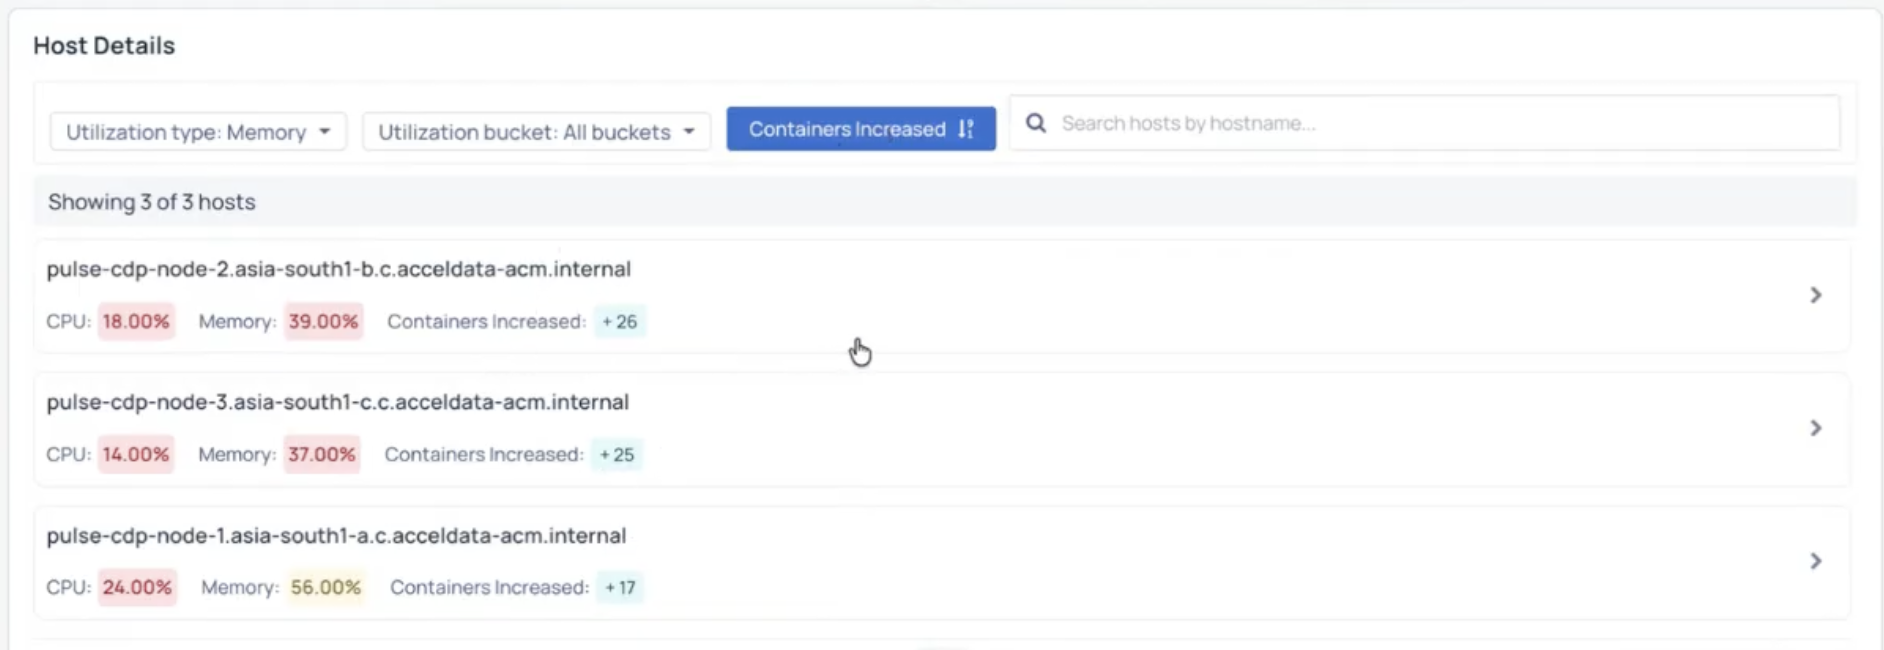Toggle Containers Increased sort button
Viewport: 1884px width, 650px height.
tap(861, 129)
